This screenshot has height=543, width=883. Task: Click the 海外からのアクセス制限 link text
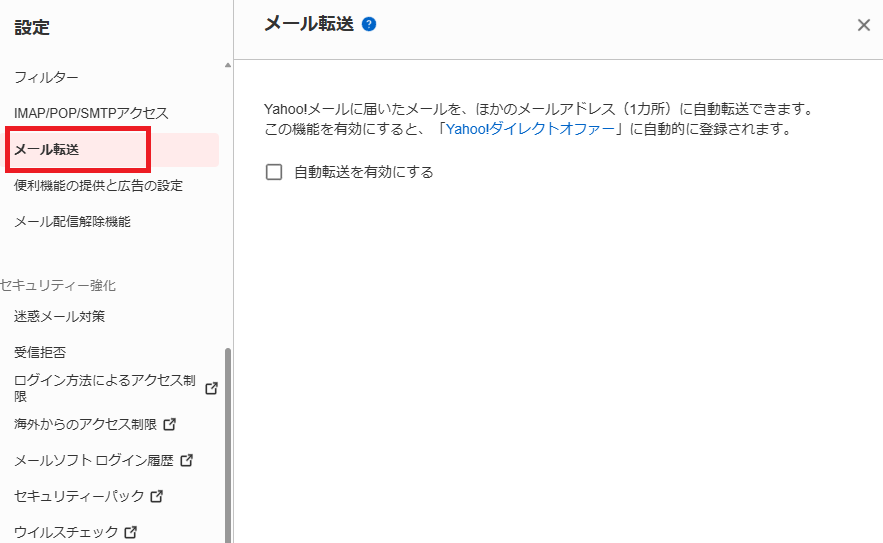pos(85,424)
